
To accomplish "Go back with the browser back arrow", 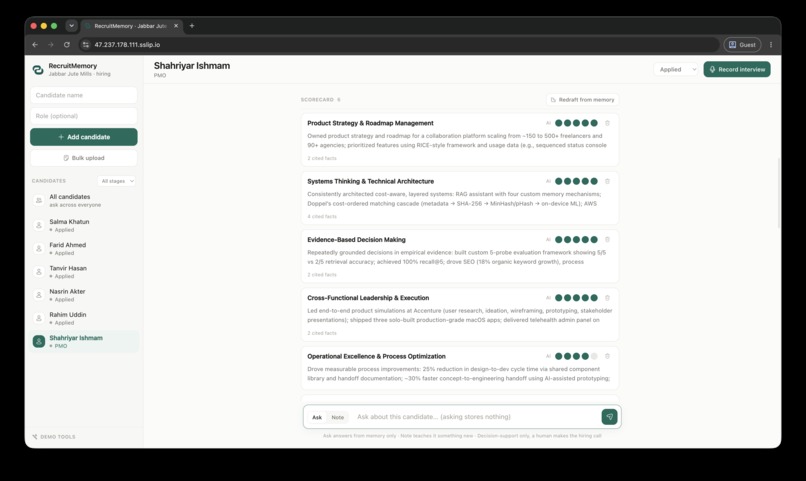I will point(35,45).
